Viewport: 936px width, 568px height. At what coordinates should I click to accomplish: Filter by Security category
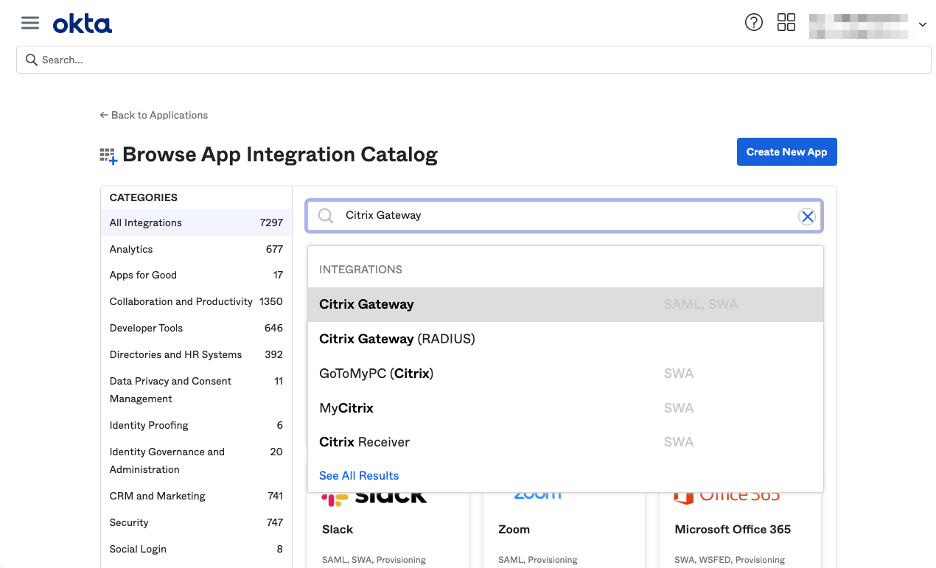click(x=129, y=522)
